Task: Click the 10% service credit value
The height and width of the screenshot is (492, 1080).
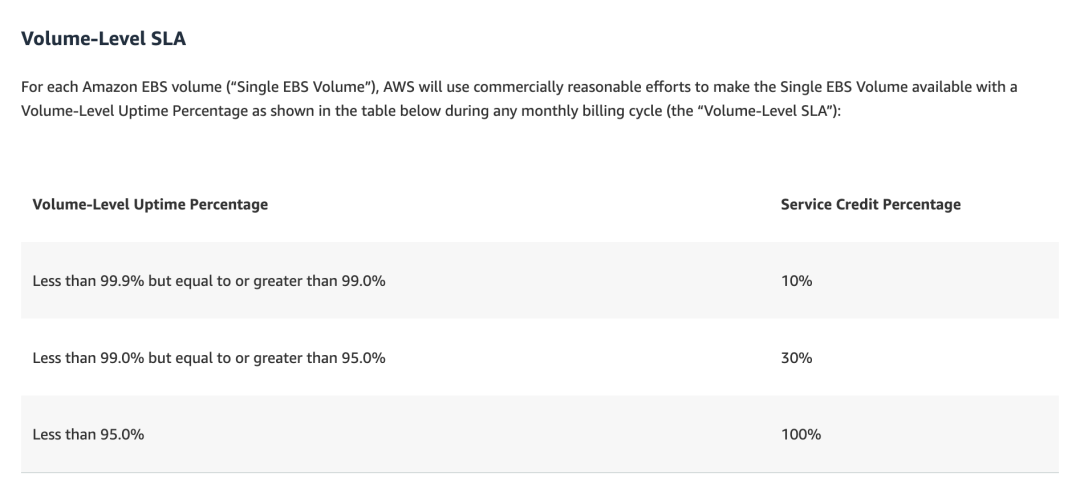Action: coord(796,281)
